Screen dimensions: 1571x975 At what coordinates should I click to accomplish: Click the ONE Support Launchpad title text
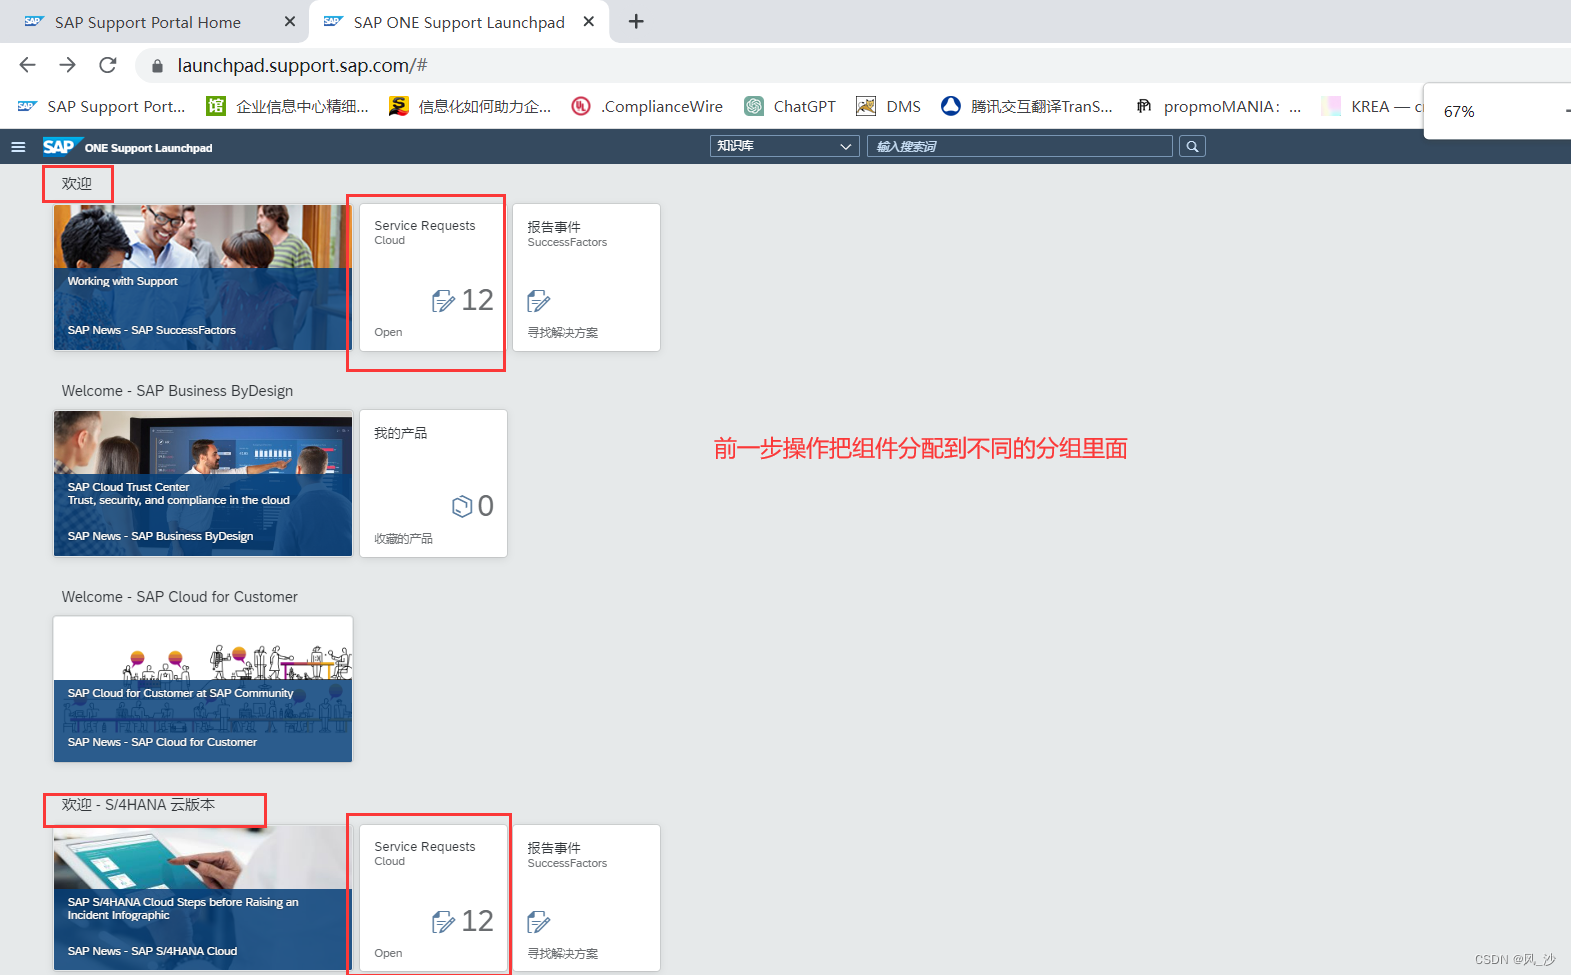point(148,148)
